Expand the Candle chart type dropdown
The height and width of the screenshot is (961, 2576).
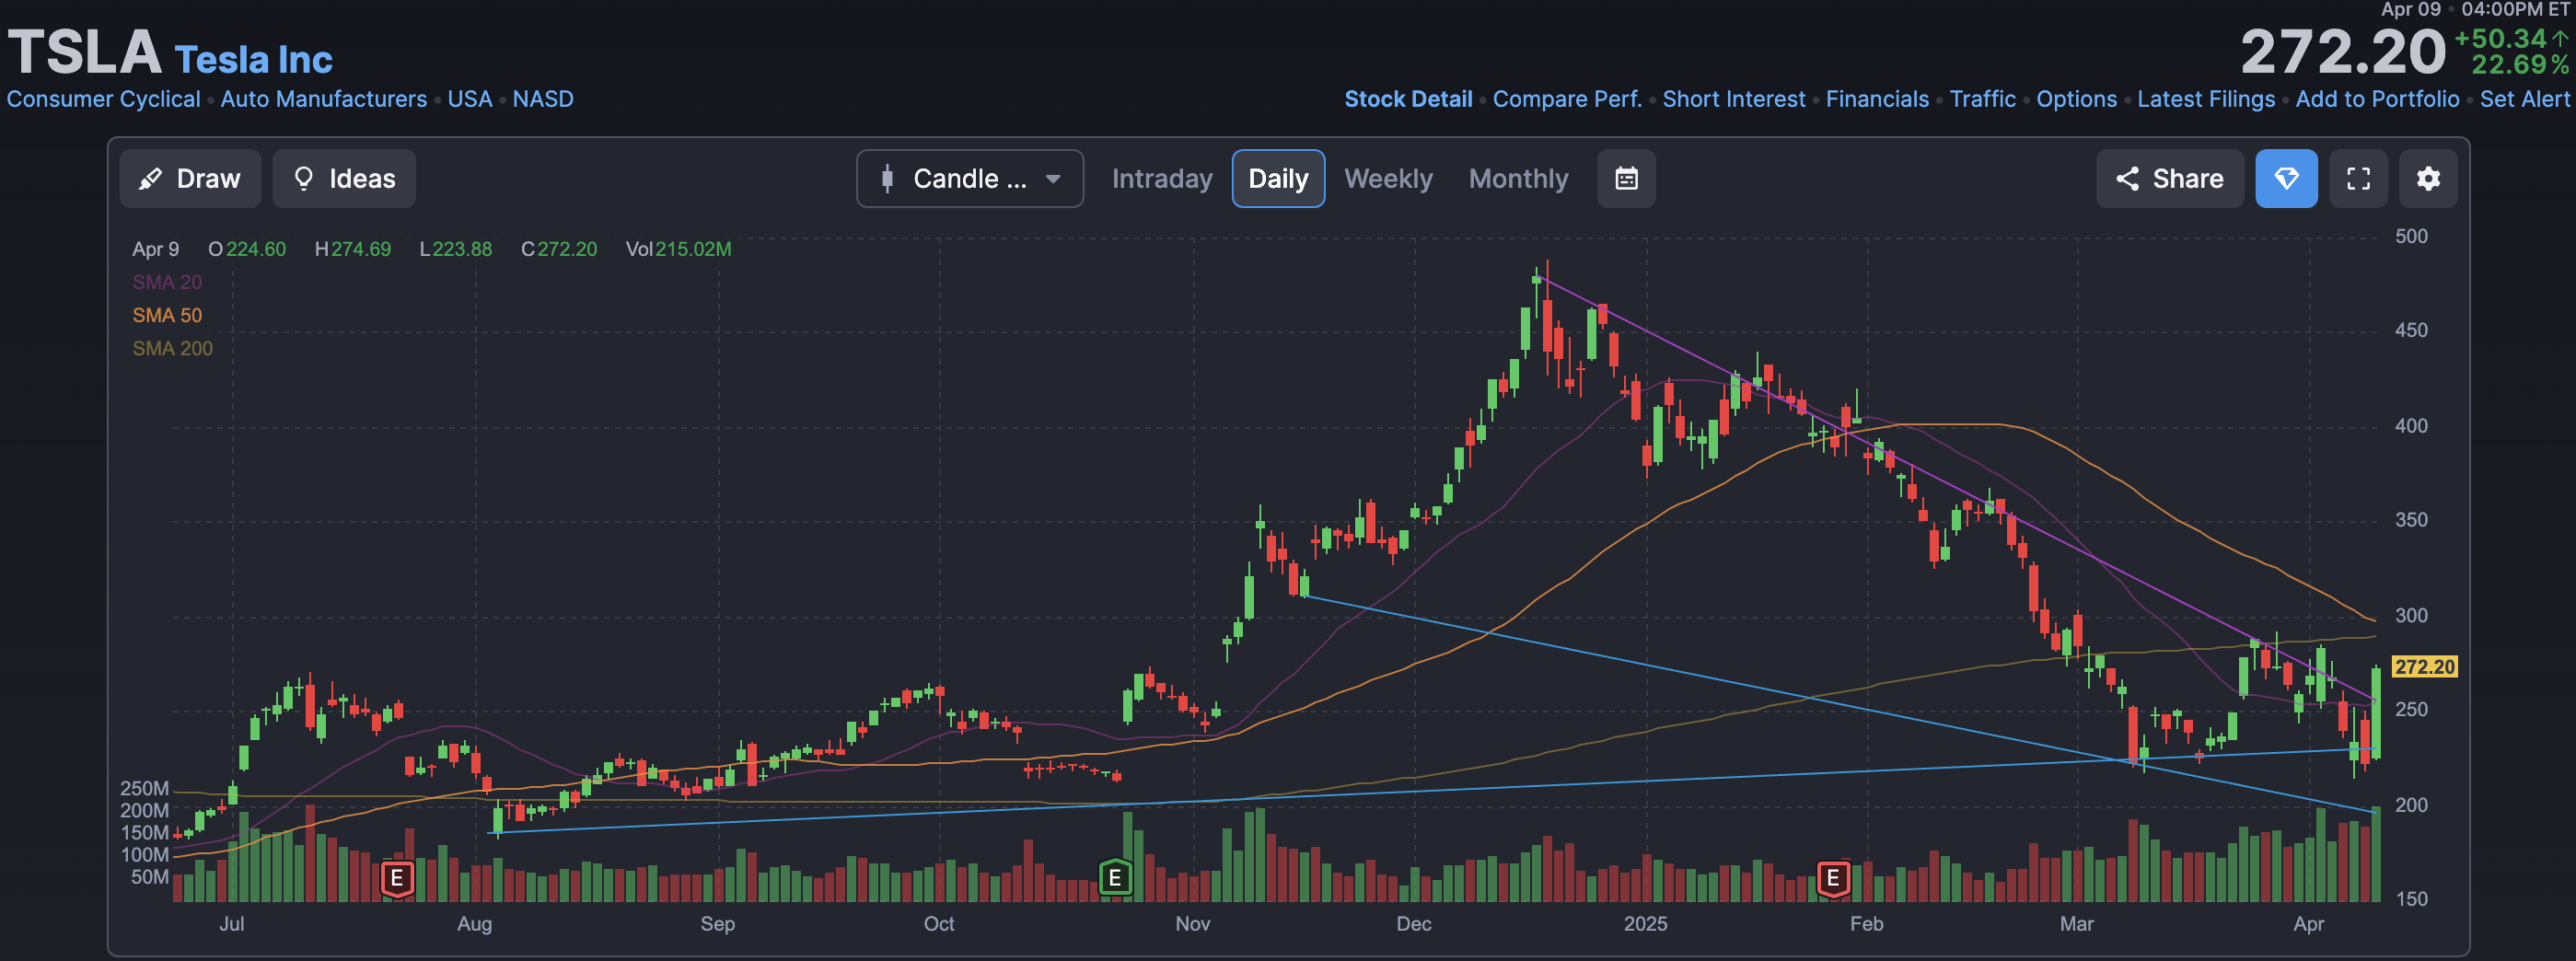click(x=969, y=179)
